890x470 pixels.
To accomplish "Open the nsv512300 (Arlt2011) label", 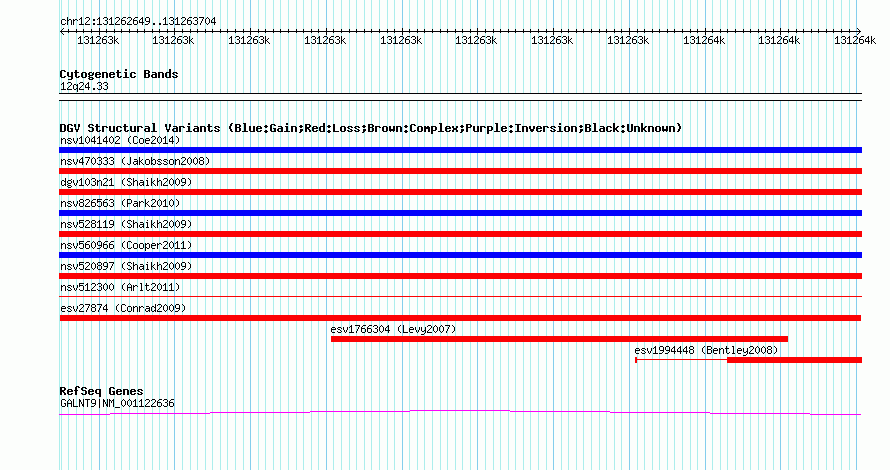I will click(120, 287).
